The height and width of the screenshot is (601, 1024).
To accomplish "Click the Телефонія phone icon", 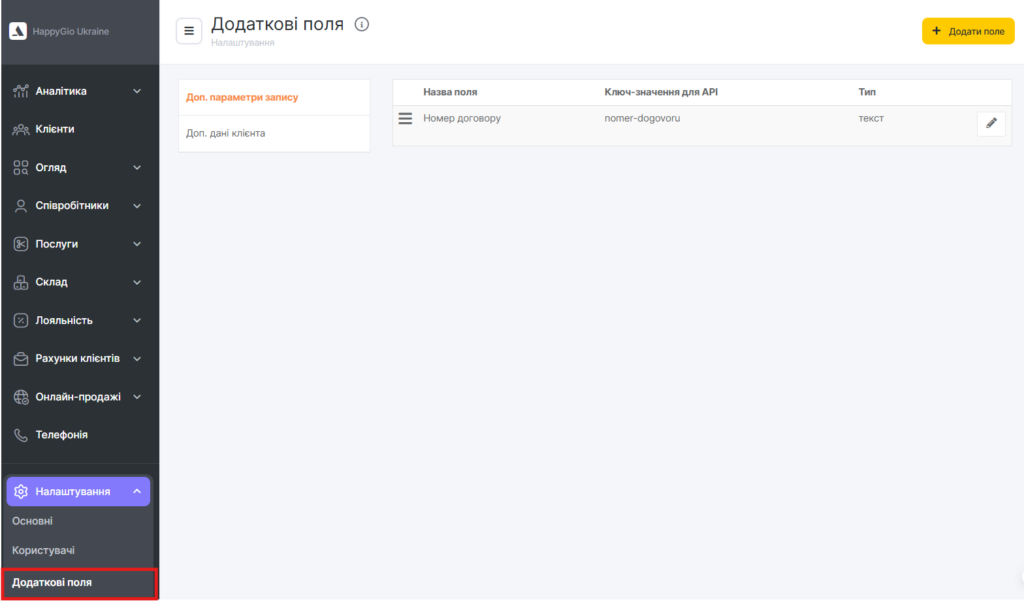I will coord(20,435).
